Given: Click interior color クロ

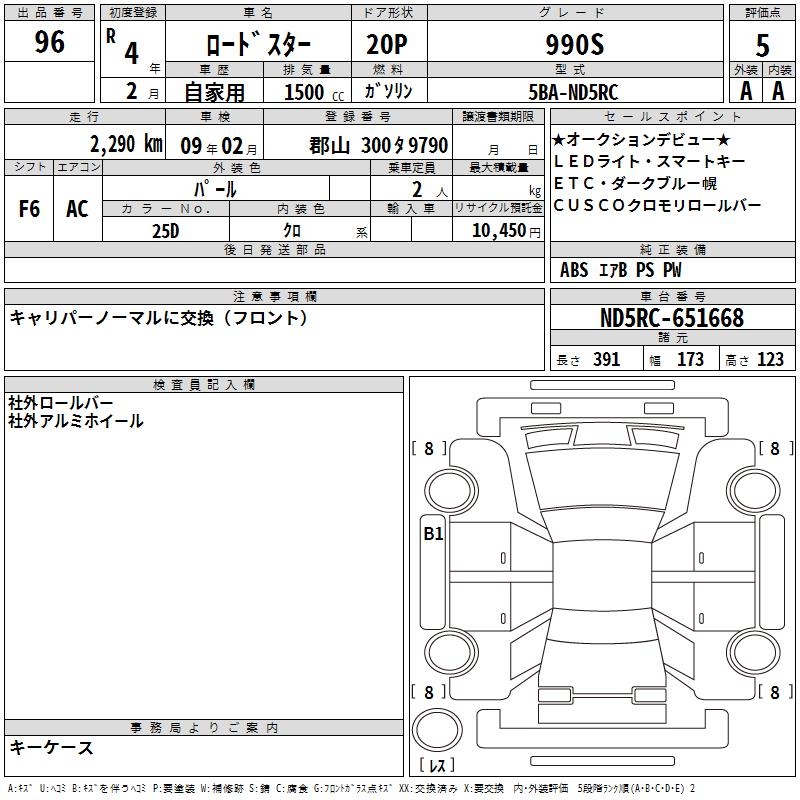Looking at the screenshot, I should click(292, 231).
